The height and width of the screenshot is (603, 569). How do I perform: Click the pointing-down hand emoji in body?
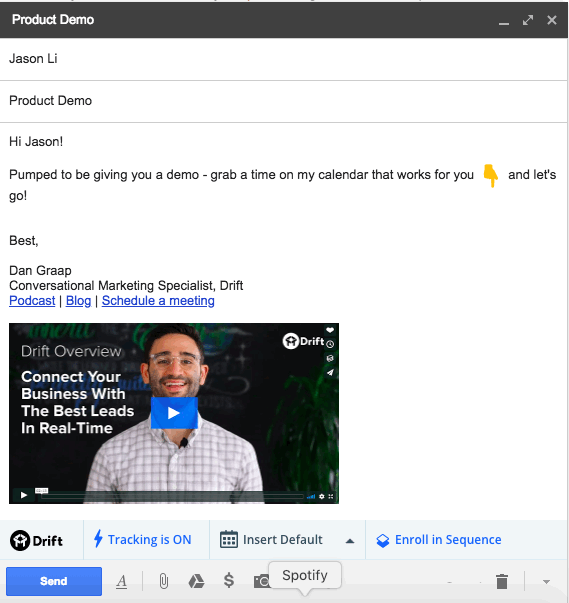[x=491, y=175]
